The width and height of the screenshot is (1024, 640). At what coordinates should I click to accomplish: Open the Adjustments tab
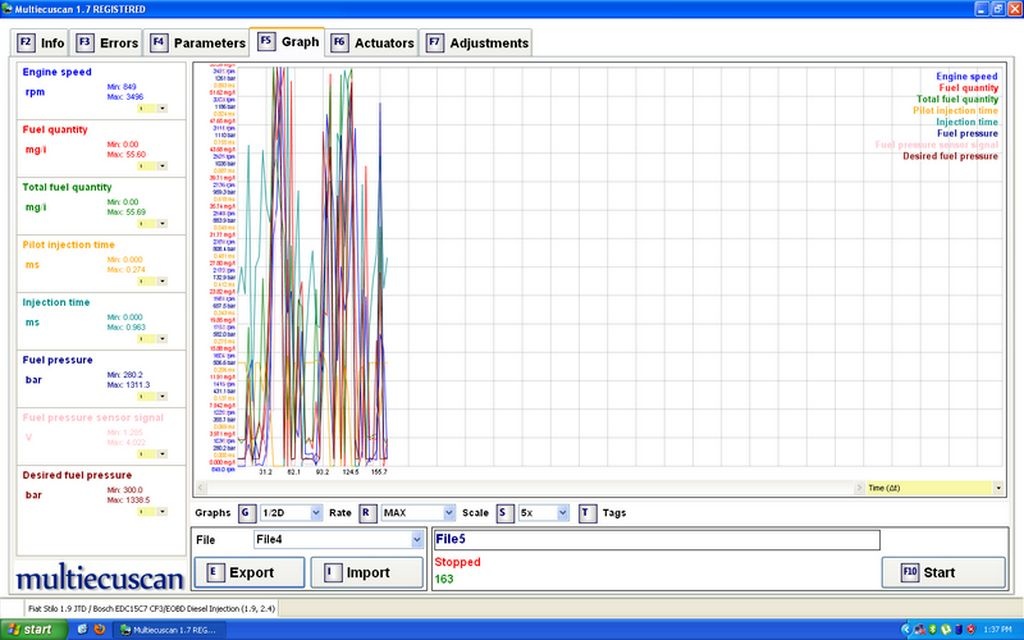[476, 43]
